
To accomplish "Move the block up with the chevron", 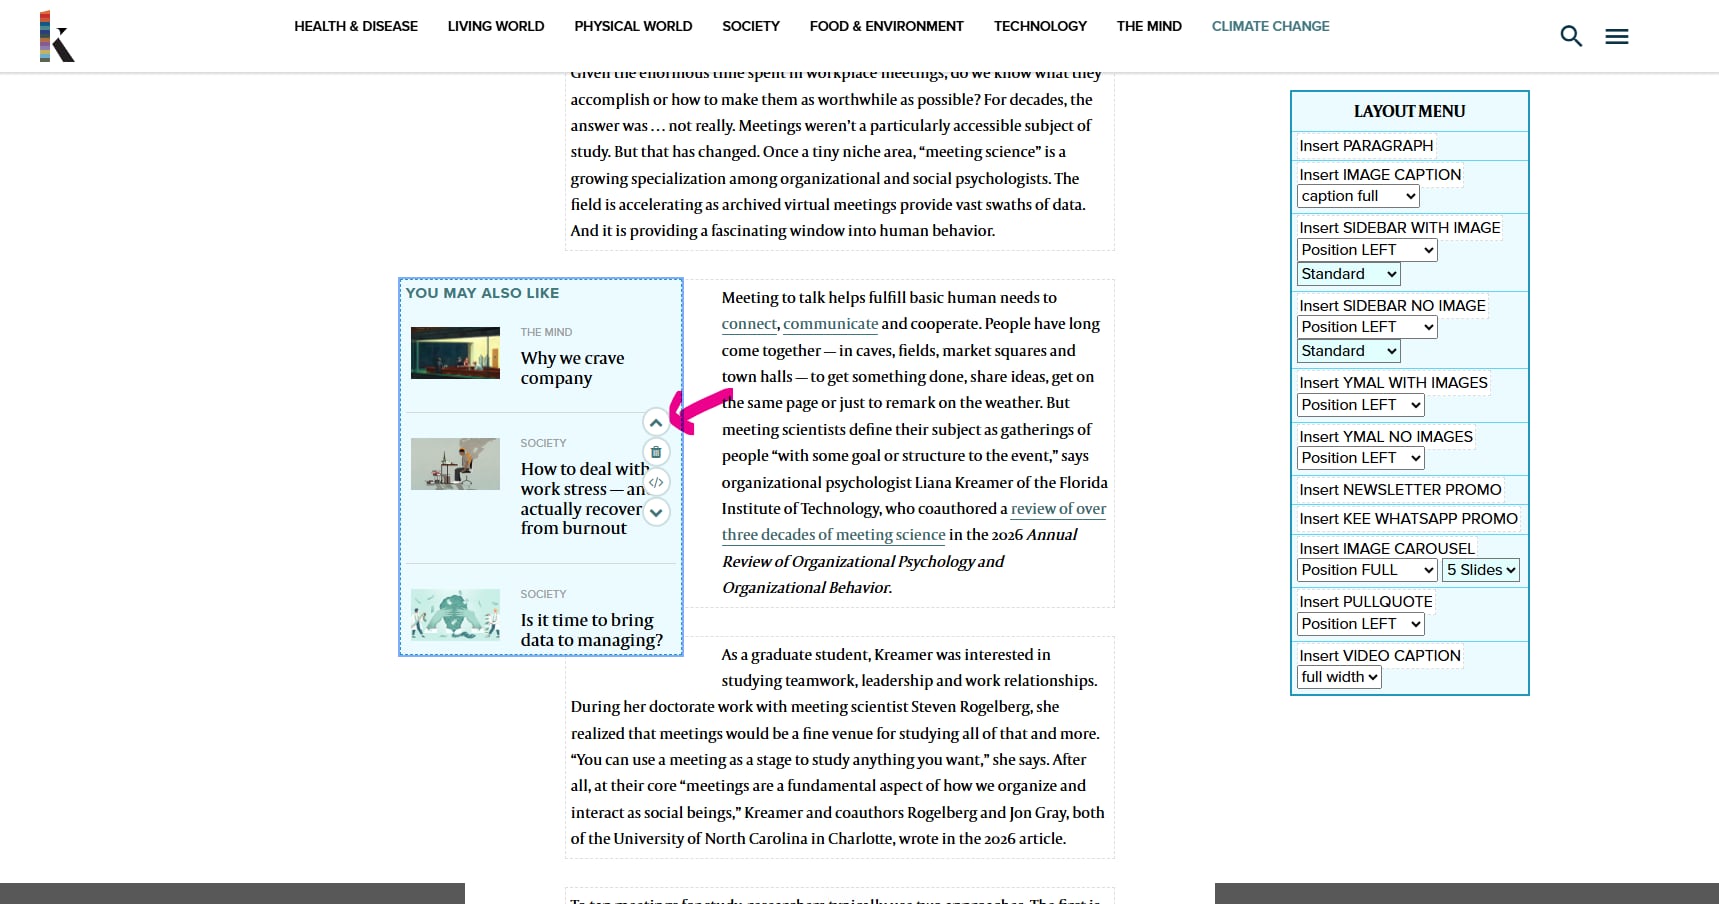I will 656,422.
